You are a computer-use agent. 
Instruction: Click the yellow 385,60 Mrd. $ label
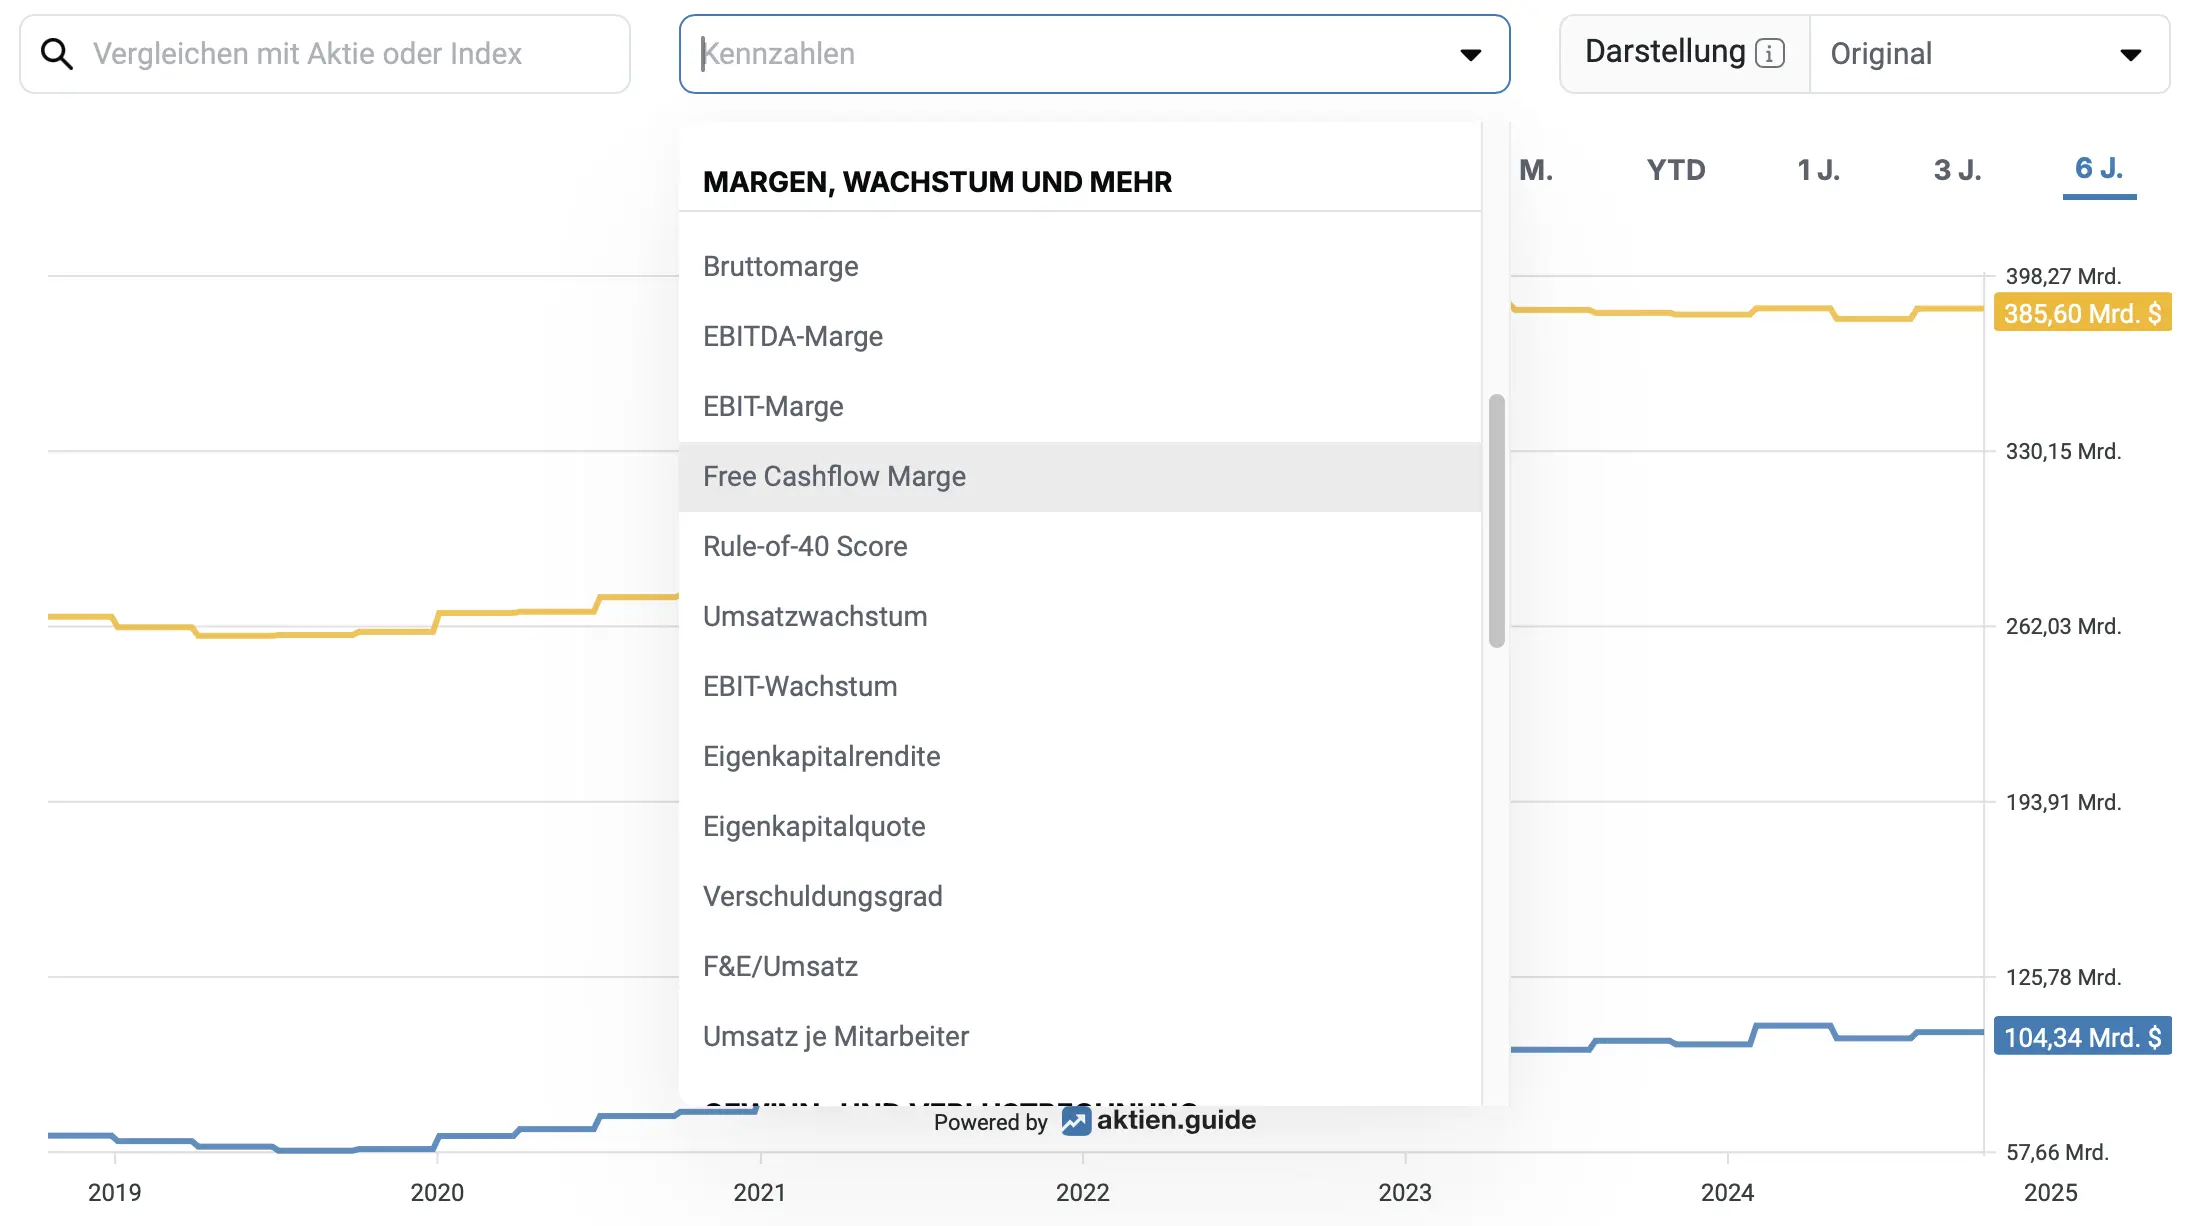pyautogui.click(x=2082, y=313)
